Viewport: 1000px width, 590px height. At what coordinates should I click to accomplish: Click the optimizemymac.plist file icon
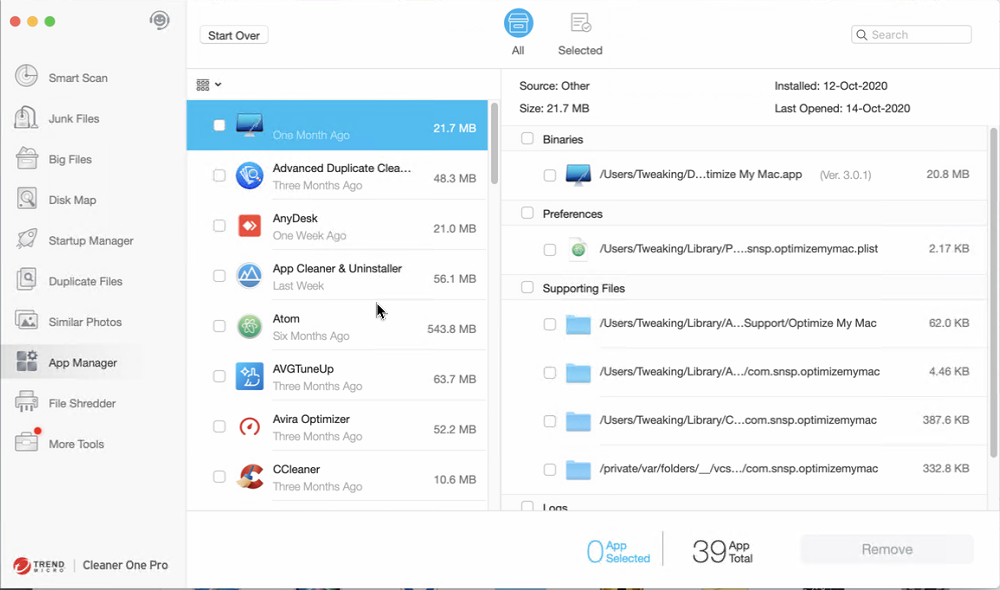tap(578, 249)
